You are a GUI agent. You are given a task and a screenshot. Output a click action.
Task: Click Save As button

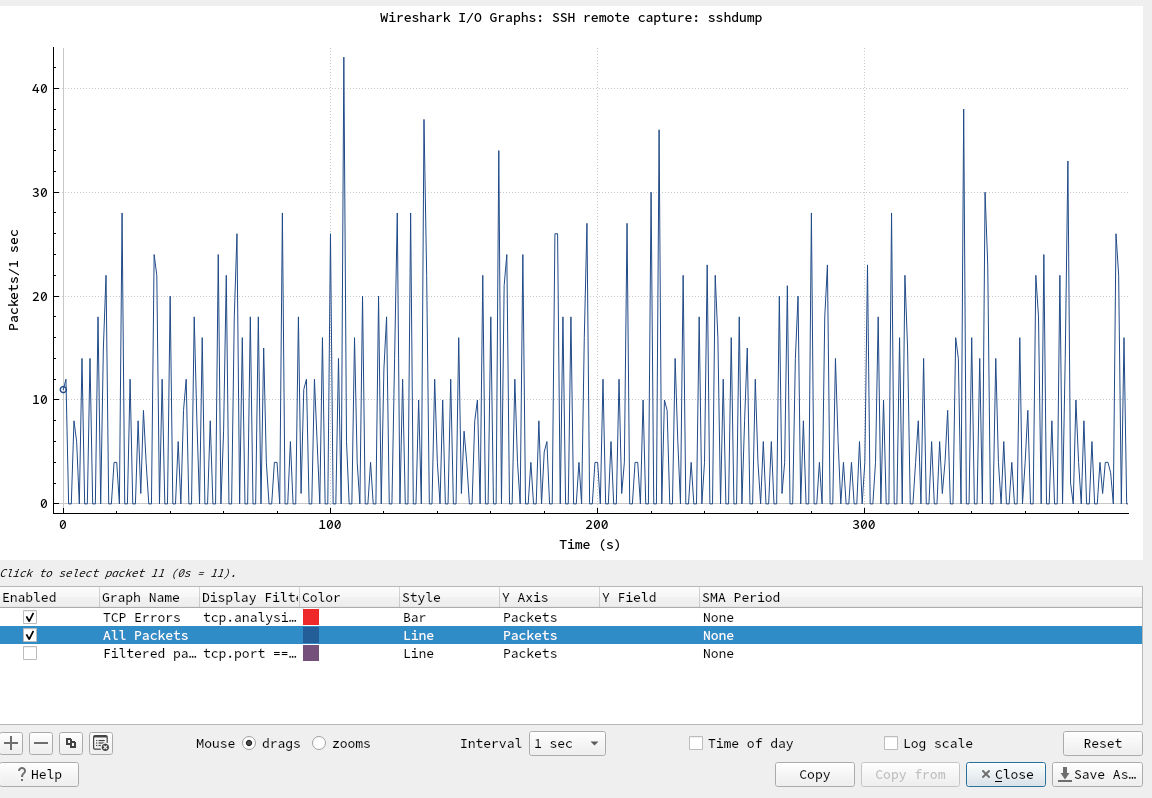point(1098,774)
